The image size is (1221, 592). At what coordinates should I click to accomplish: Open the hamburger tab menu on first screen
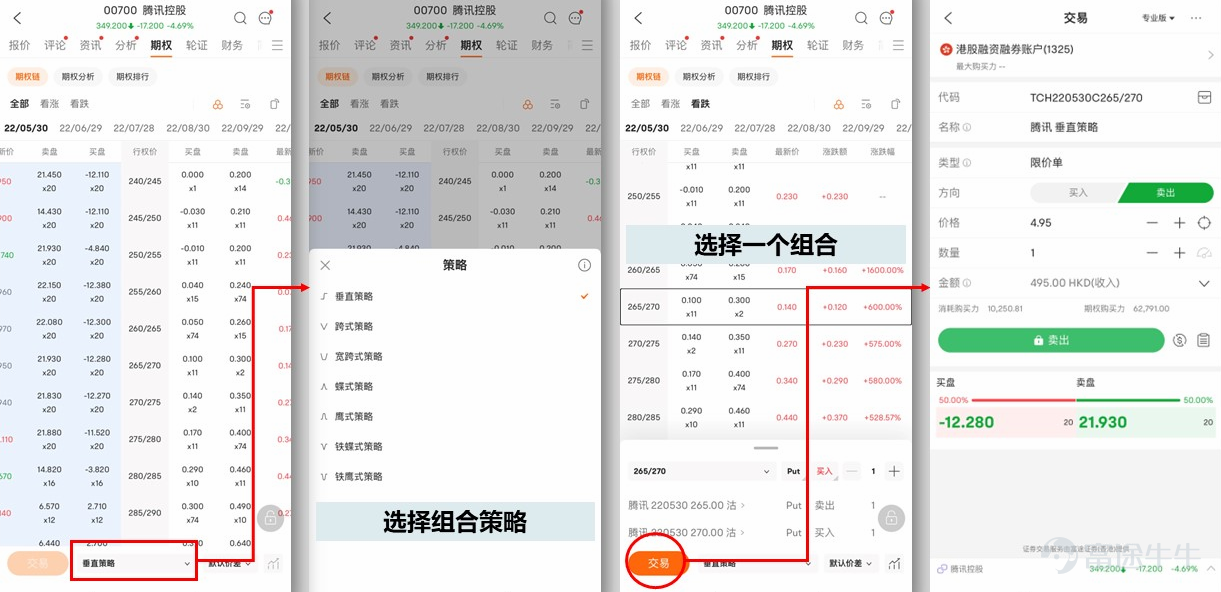click(277, 45)
